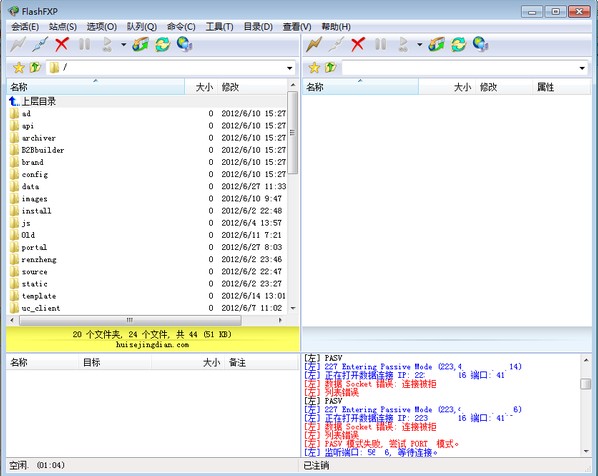
Task: Click the right pane transfer folder icon
Action: (x=436, y=45)
